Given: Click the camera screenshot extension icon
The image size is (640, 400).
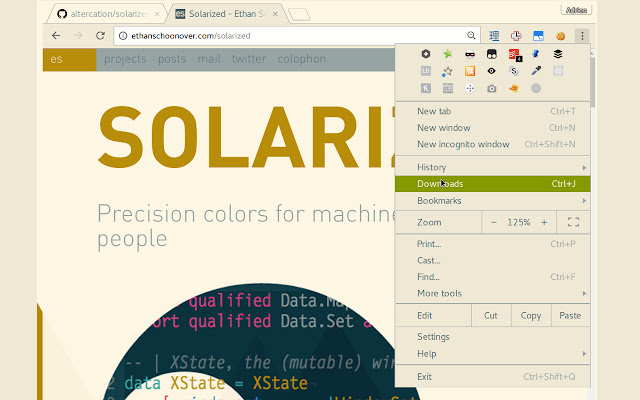Looking at the screenshot, I should (x=492, y=88).
